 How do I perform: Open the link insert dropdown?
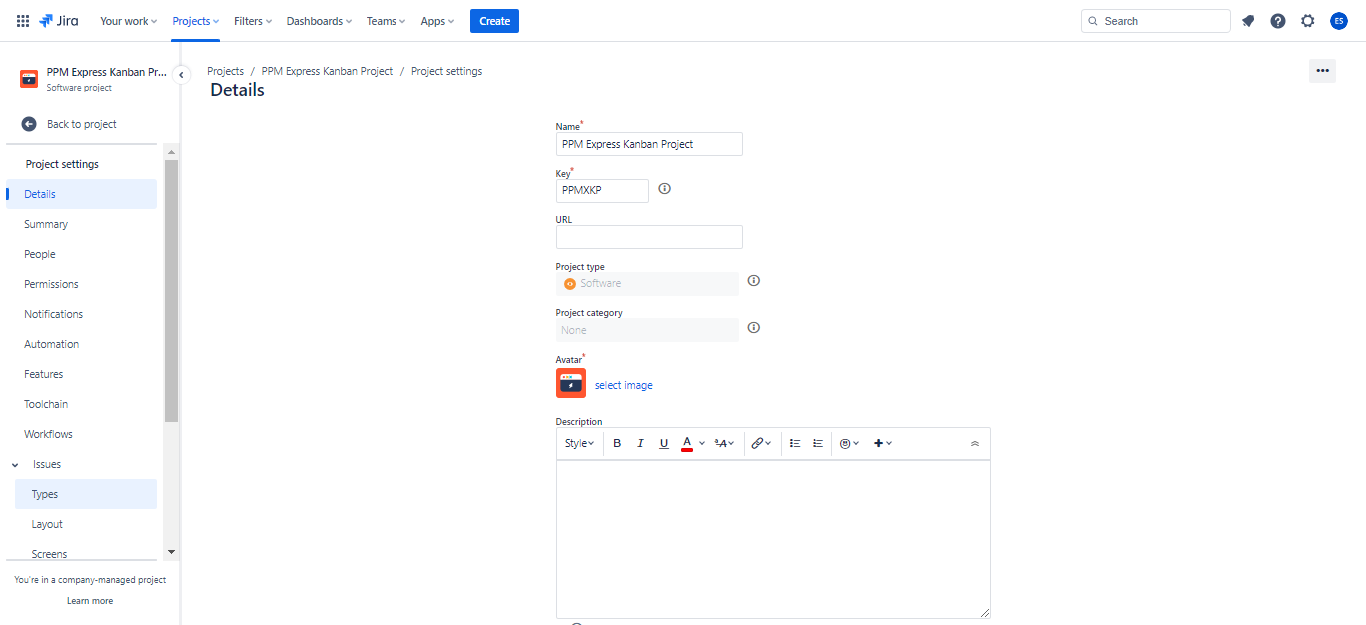click(x=761, y=443)
